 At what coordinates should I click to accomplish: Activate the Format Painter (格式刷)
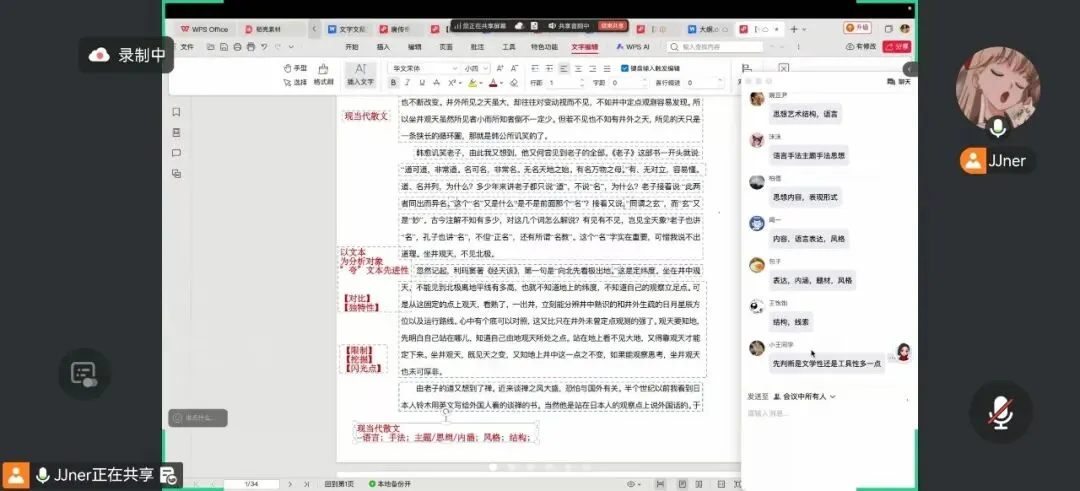click(x=323, y=74)
